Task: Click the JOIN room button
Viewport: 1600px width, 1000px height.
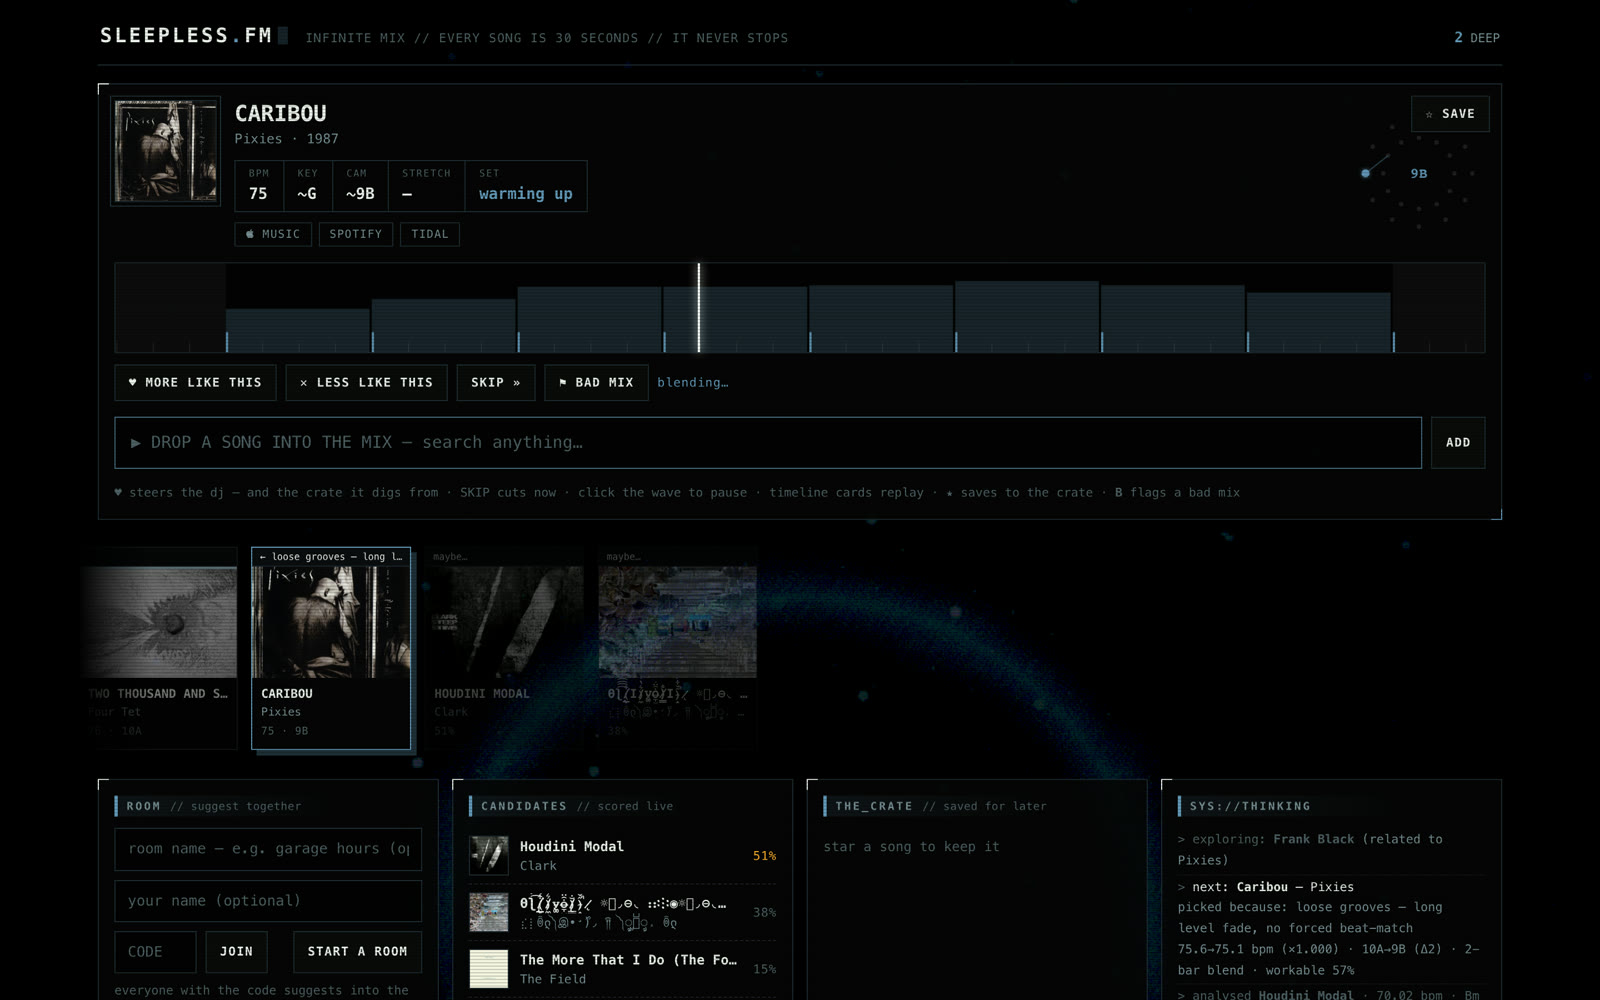Action: pyautogui.click(x=236, y=952)
